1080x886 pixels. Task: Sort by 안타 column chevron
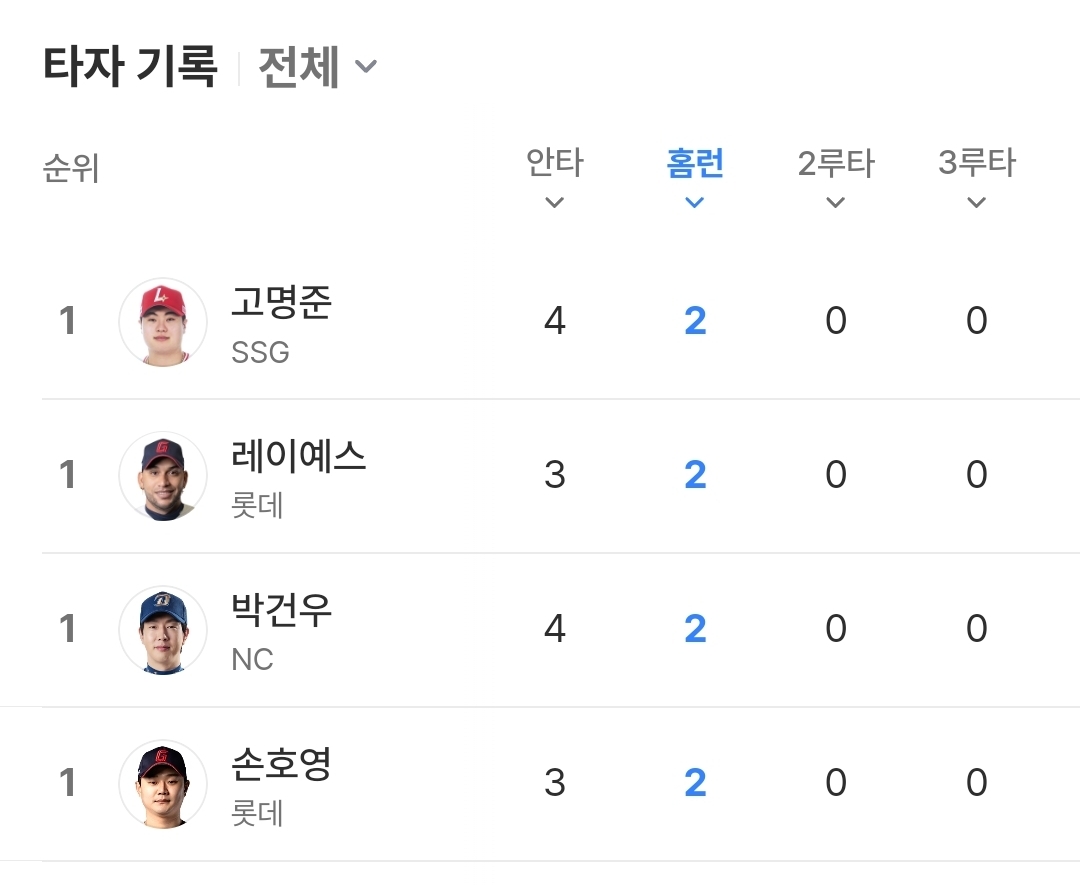(555, 203)
